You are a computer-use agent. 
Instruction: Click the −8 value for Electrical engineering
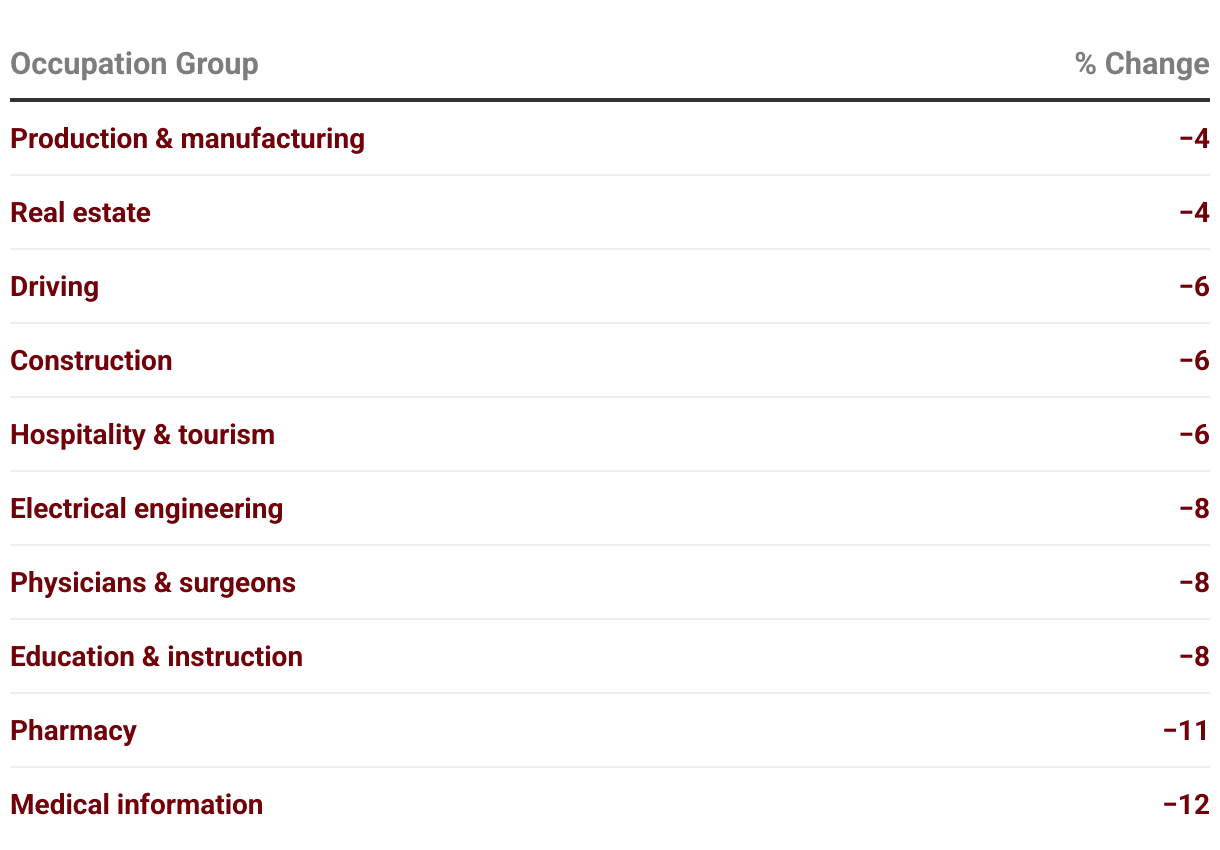1194,508
